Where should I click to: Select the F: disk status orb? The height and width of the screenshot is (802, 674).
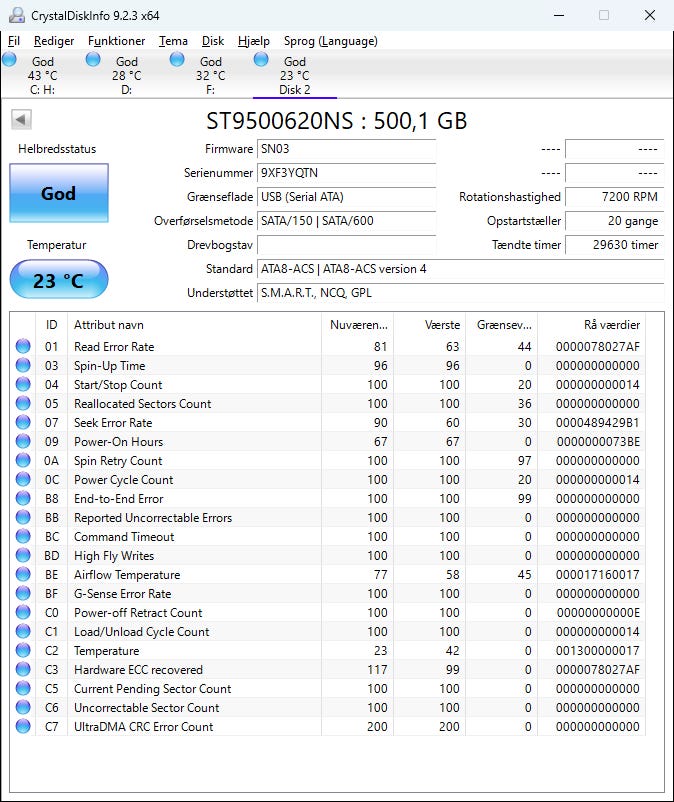click(x=177, y=60)
